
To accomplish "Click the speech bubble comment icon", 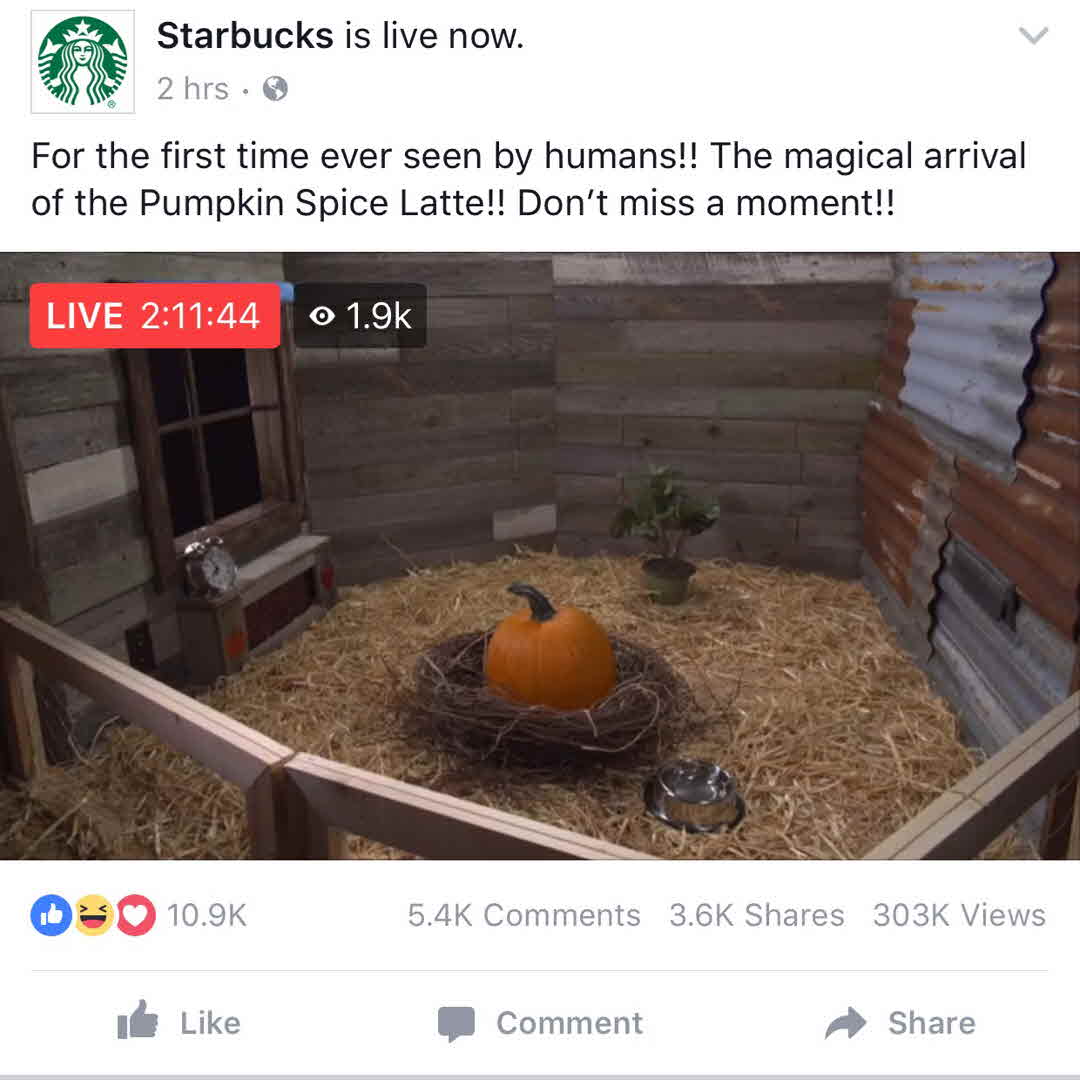I will (456, 1024).
